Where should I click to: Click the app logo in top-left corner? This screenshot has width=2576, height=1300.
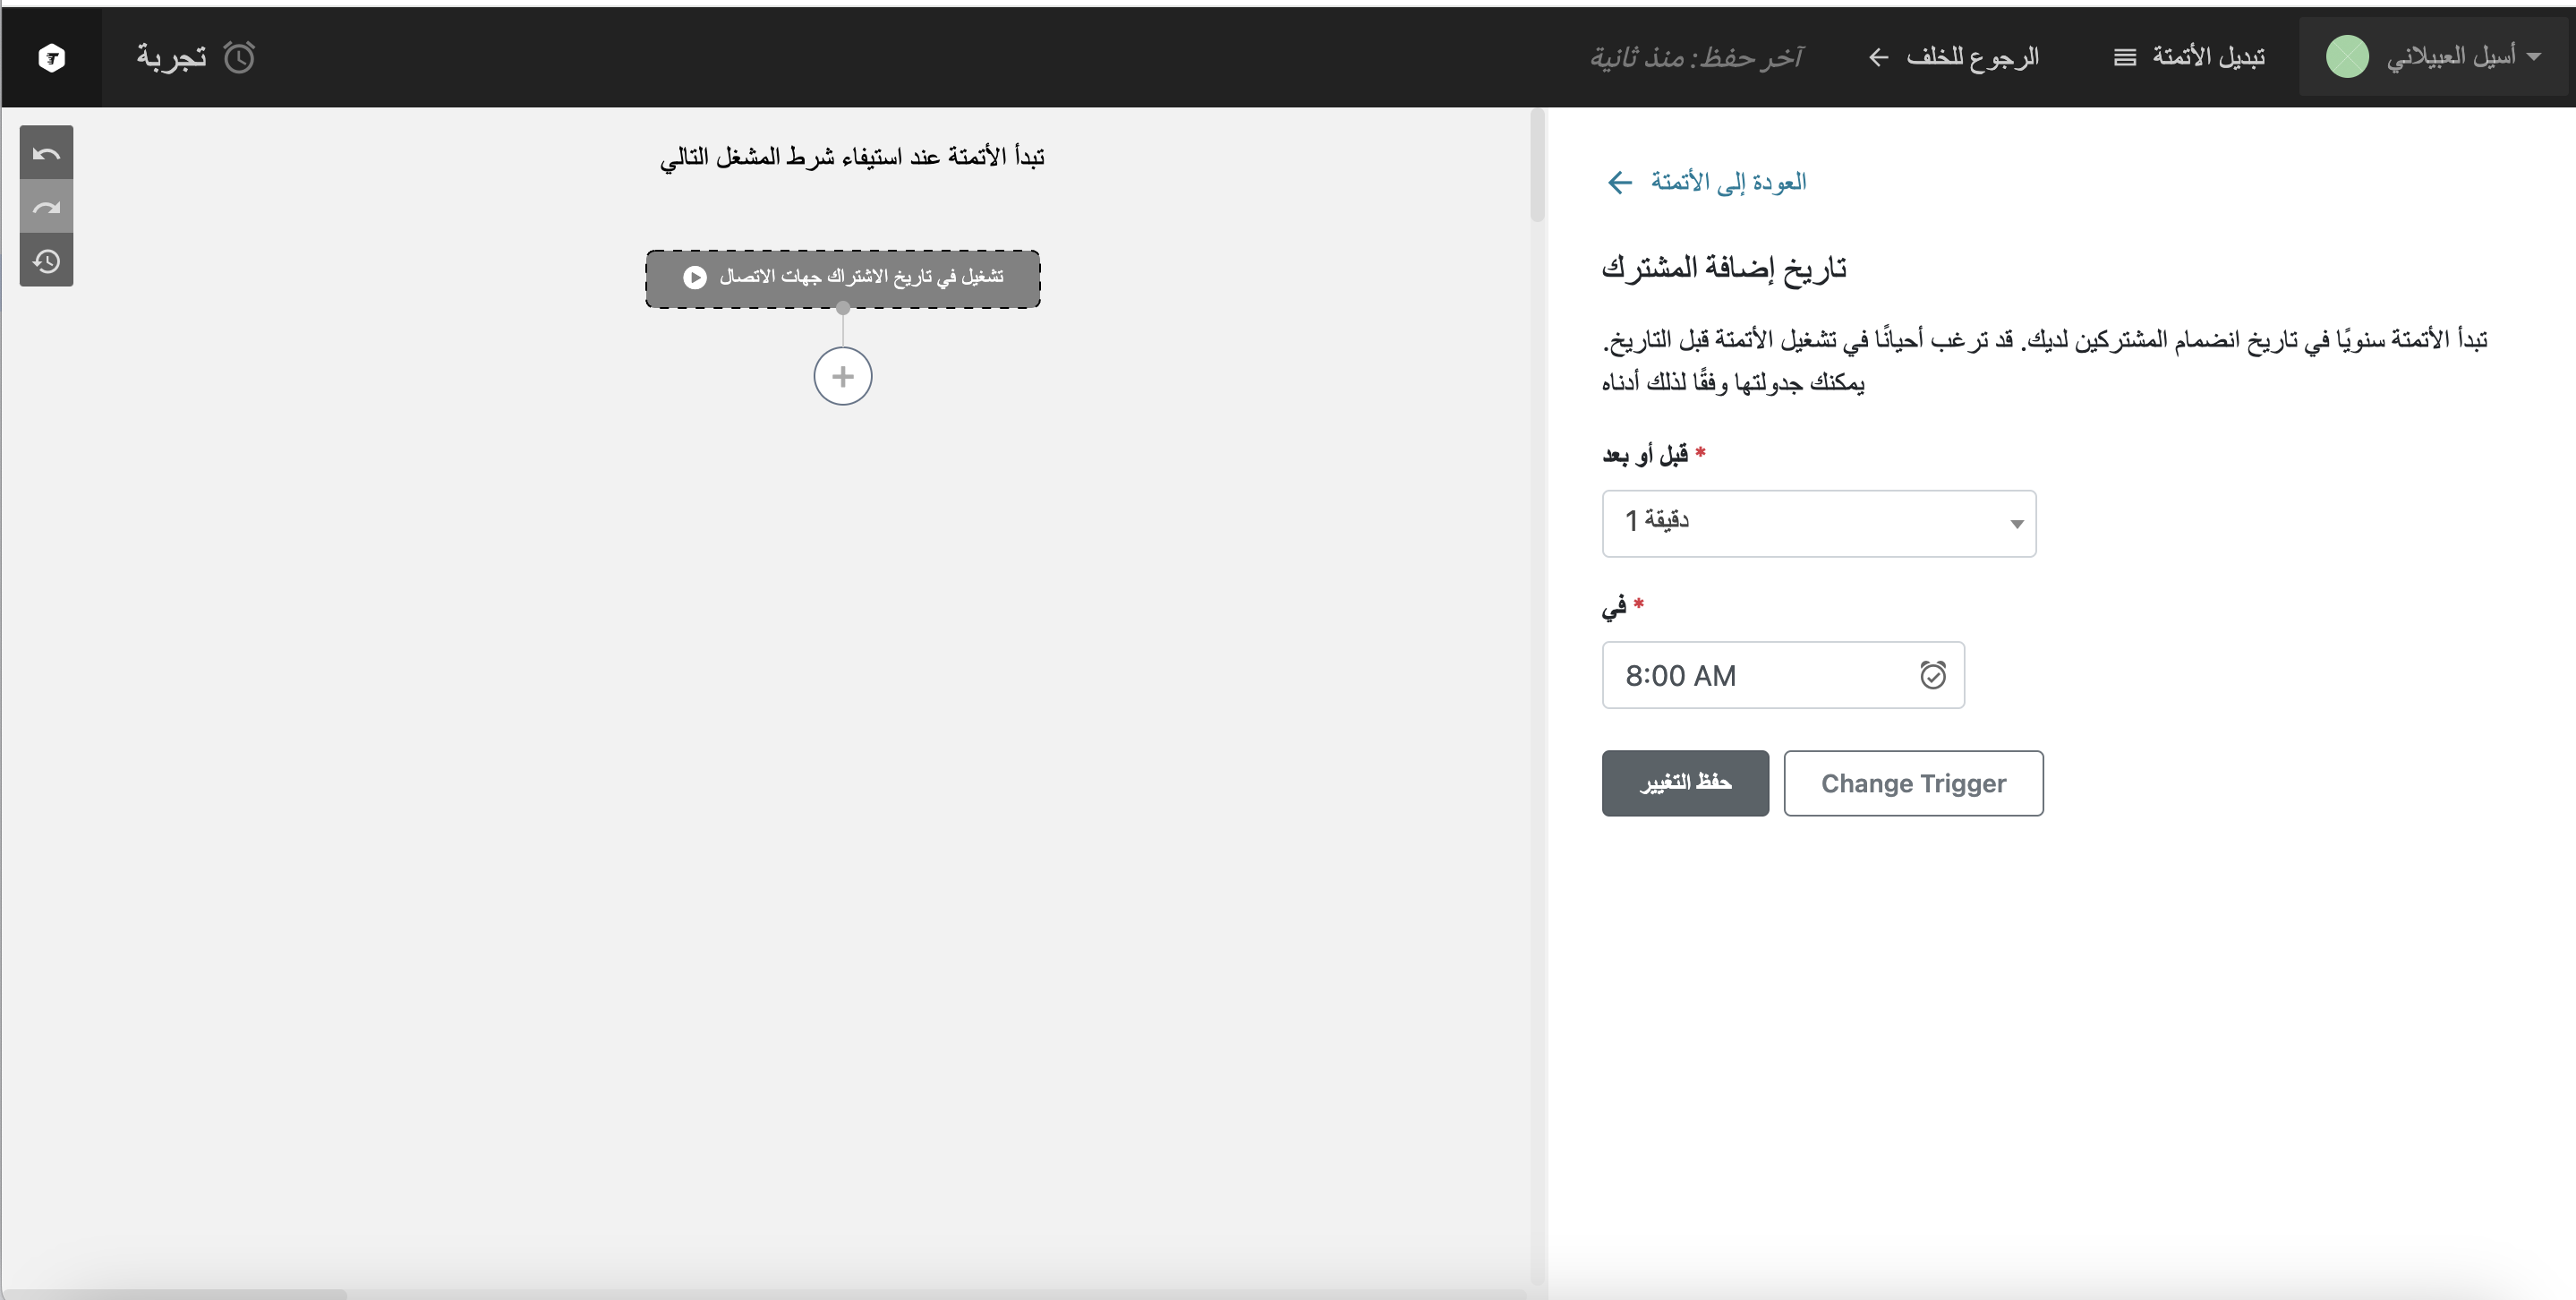click(x=51, y=57)
